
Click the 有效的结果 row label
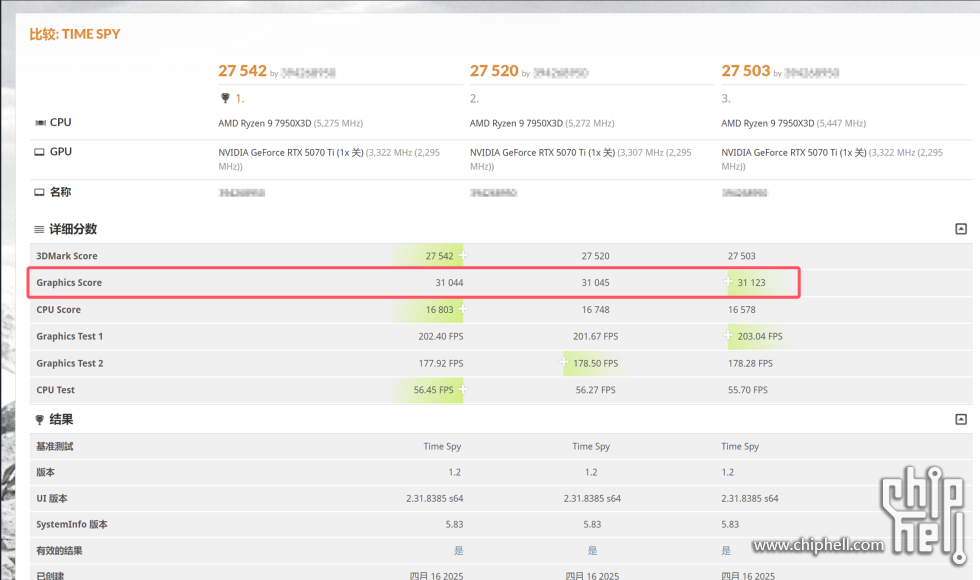[59, 551]
